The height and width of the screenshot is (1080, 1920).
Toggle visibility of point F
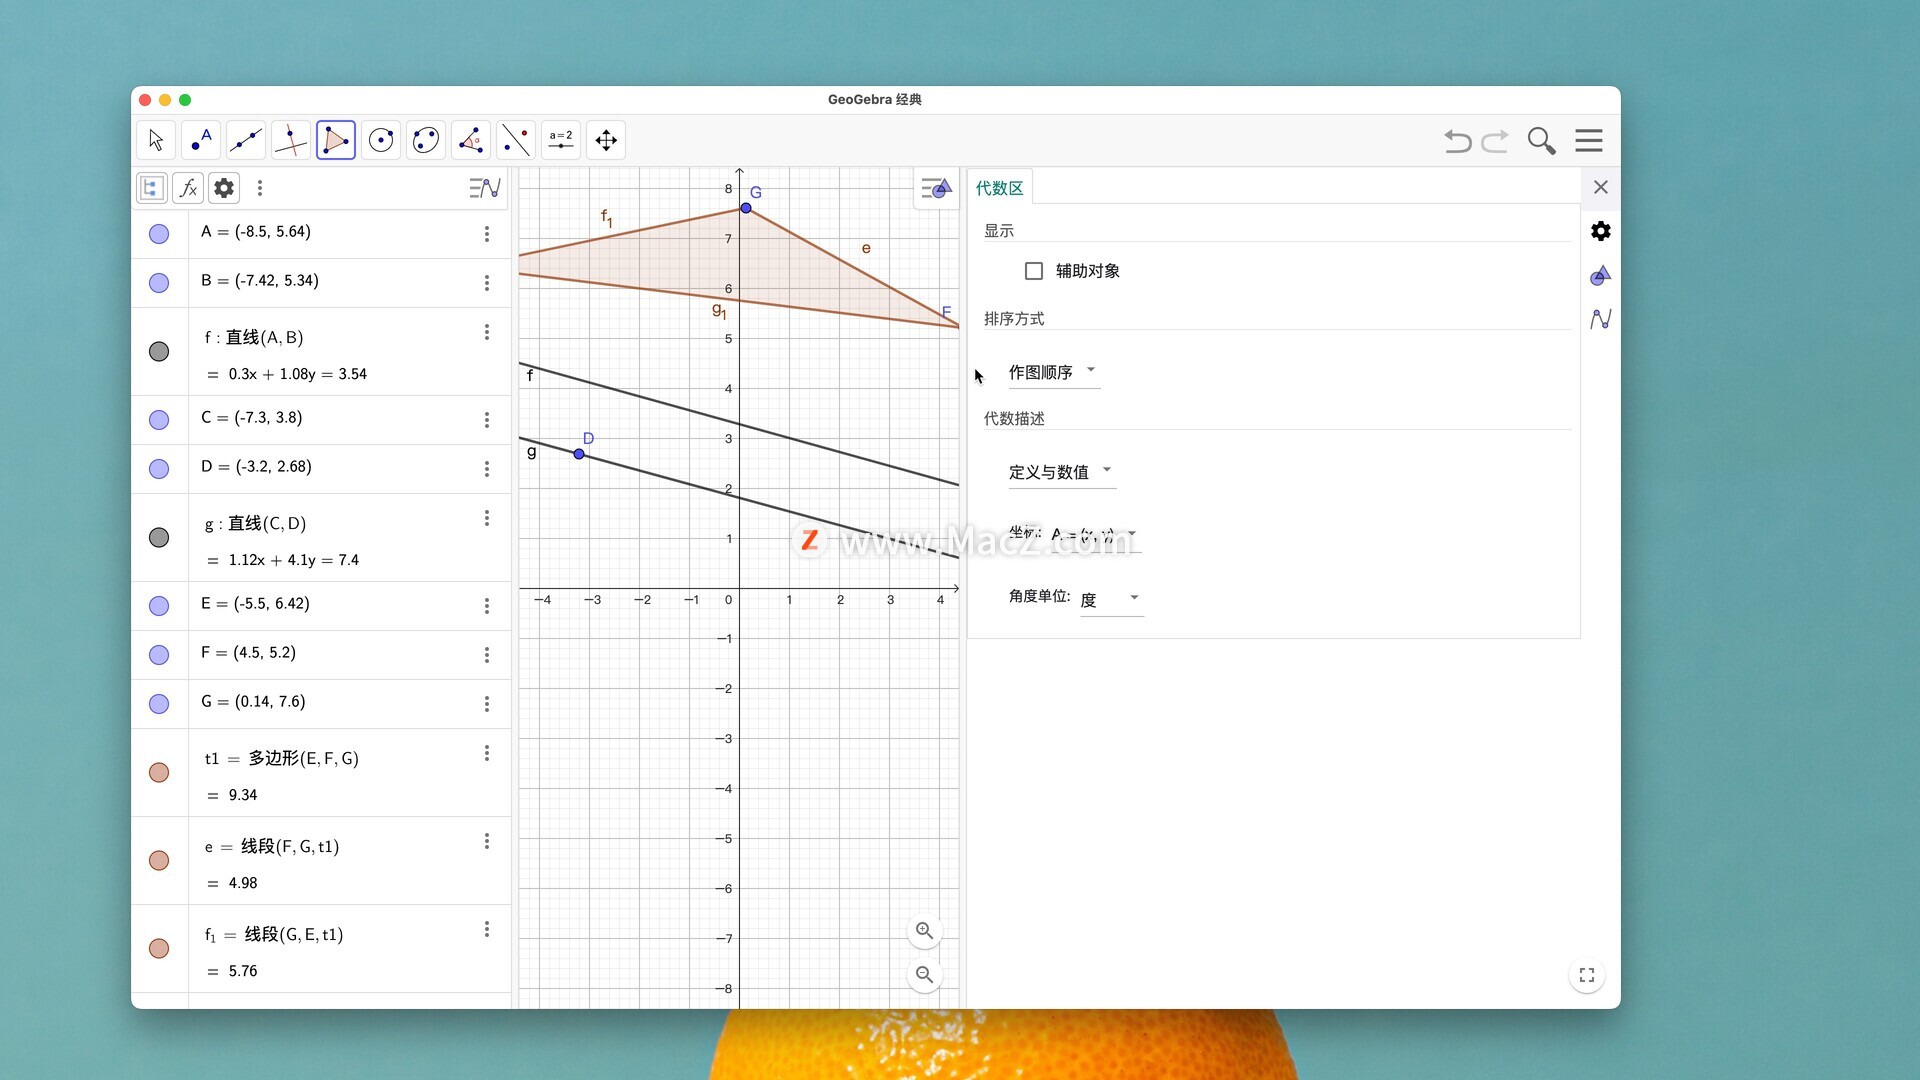tap(159, 655)
